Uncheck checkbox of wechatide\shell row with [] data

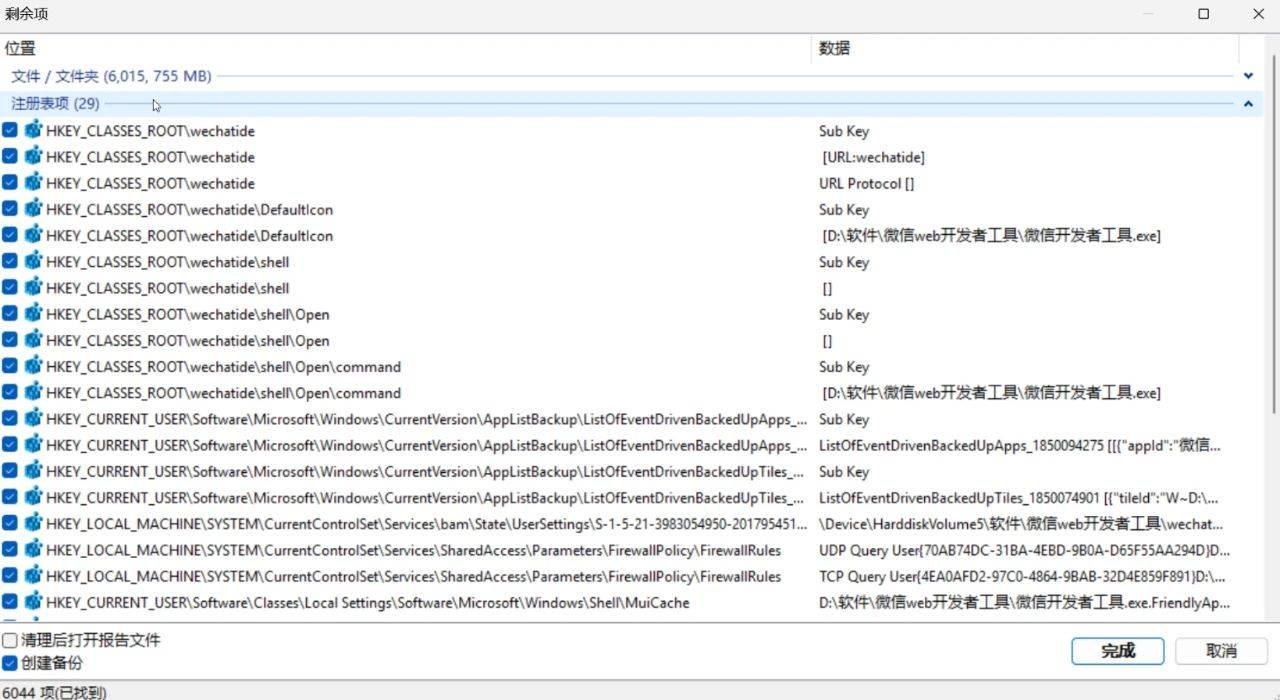(x=10, y=287)
